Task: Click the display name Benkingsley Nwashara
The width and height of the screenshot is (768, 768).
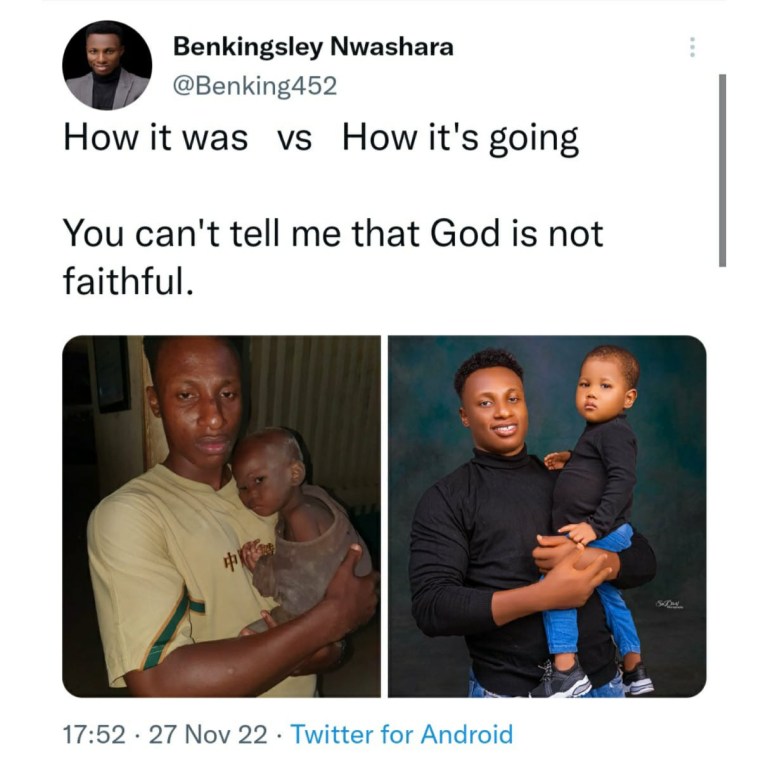Action: coord(313,47)
